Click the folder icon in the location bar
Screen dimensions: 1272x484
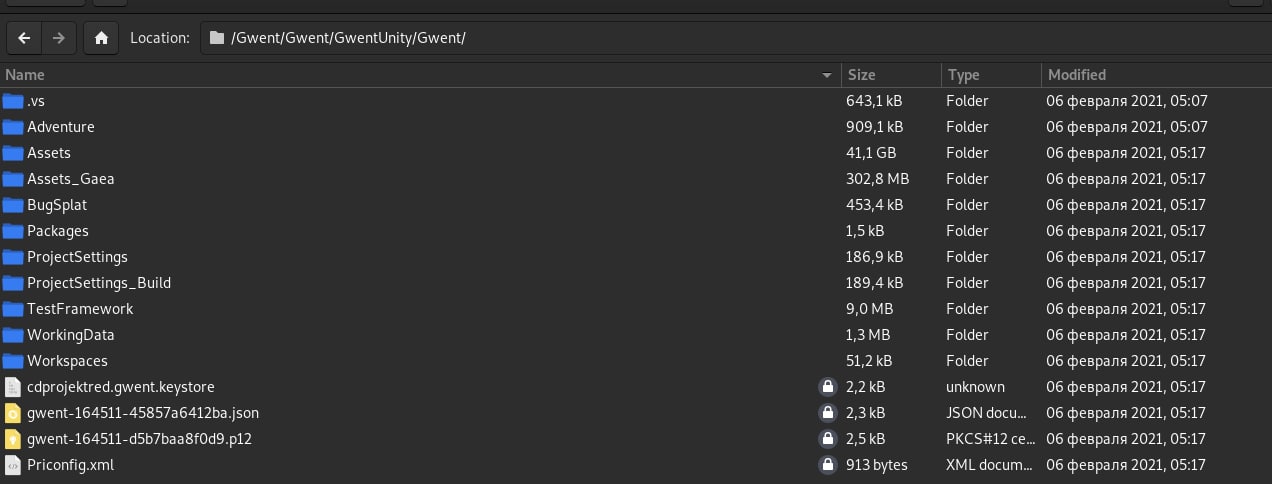pos(217,38)
